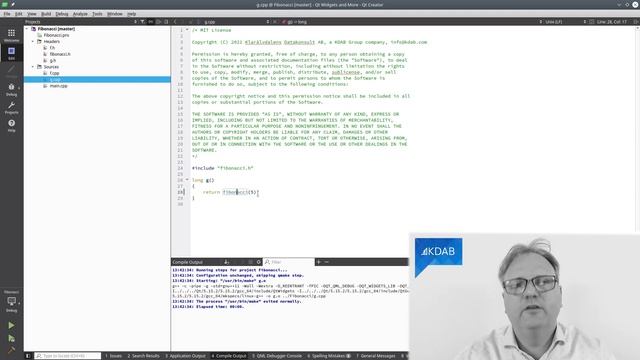Click the filter tree icon in Projects panel

142,22
